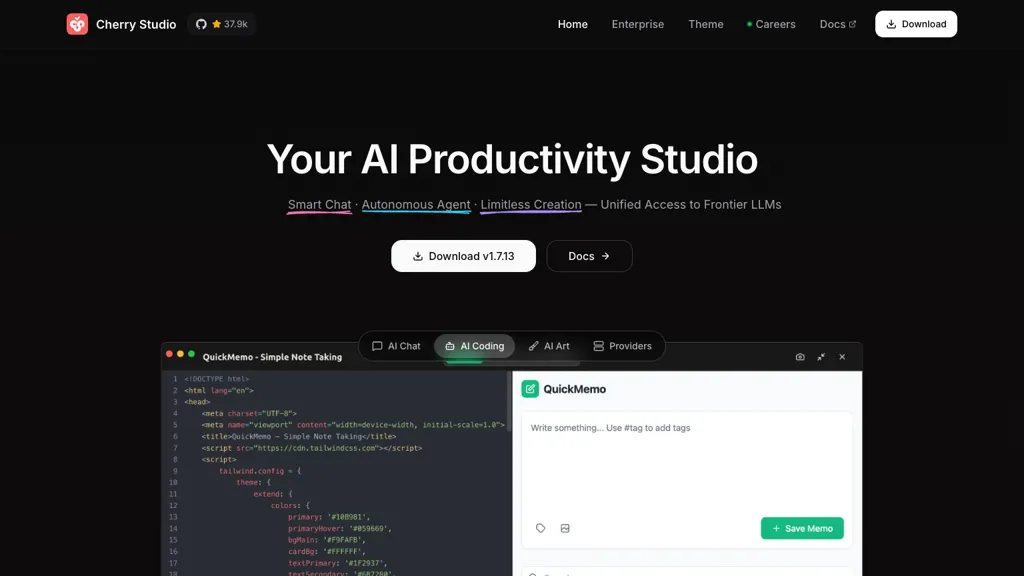The image size is (1024, 576).
Task: Click the Cherry Studio logo icon
Action: coord(77,24)
